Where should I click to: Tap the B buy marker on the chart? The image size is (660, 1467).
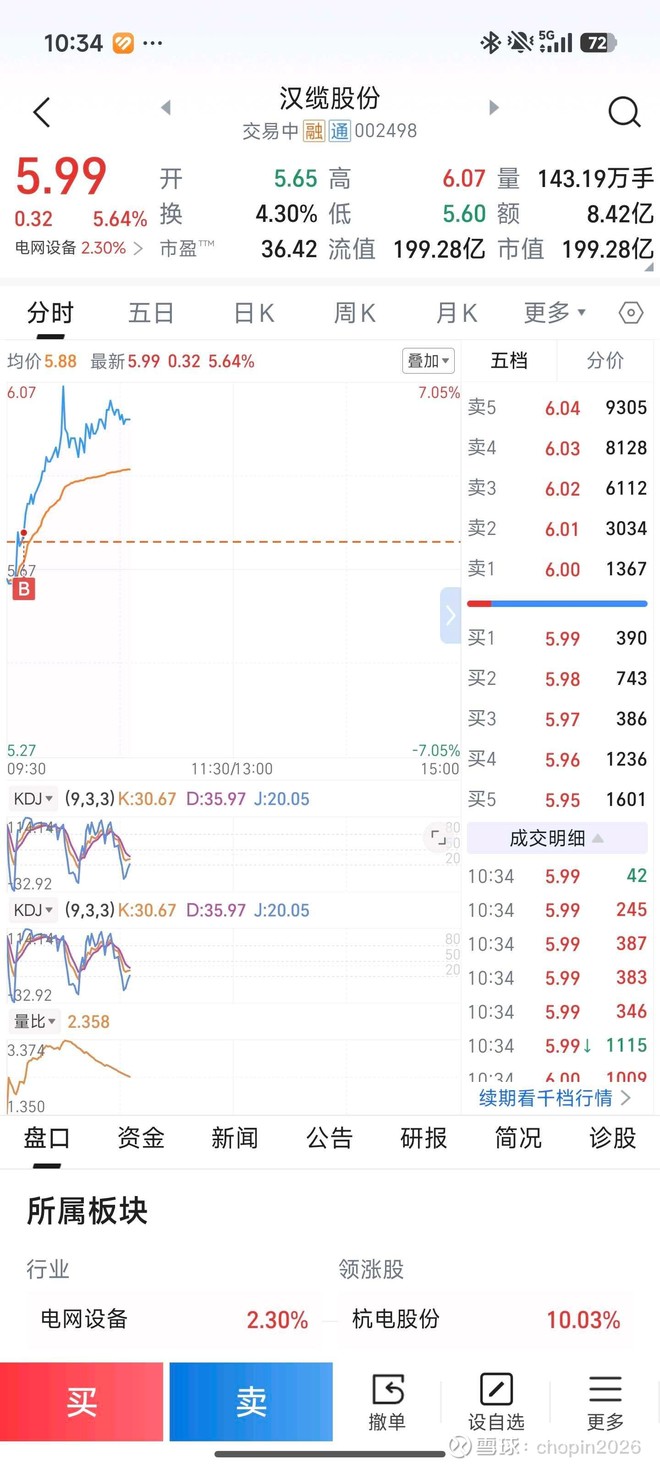click(x=23, y=589)
